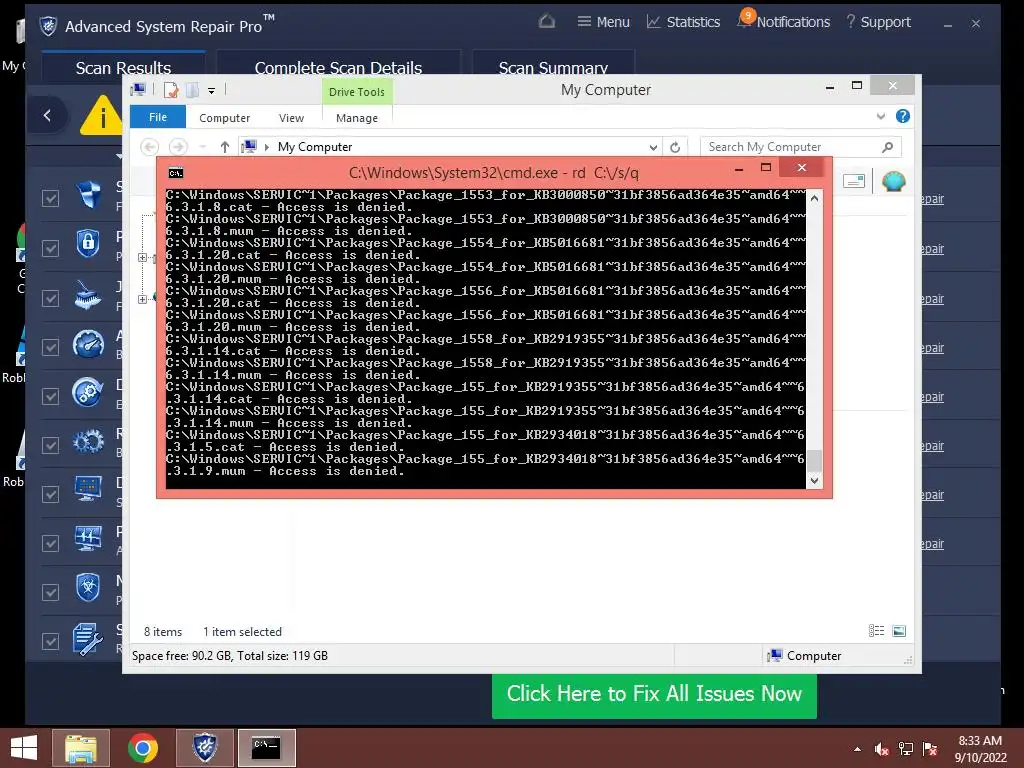Viewport: 1024px width, 768px height.
Task: Click the Advanced System Repair Pro home icon
Action: (547, 22)
